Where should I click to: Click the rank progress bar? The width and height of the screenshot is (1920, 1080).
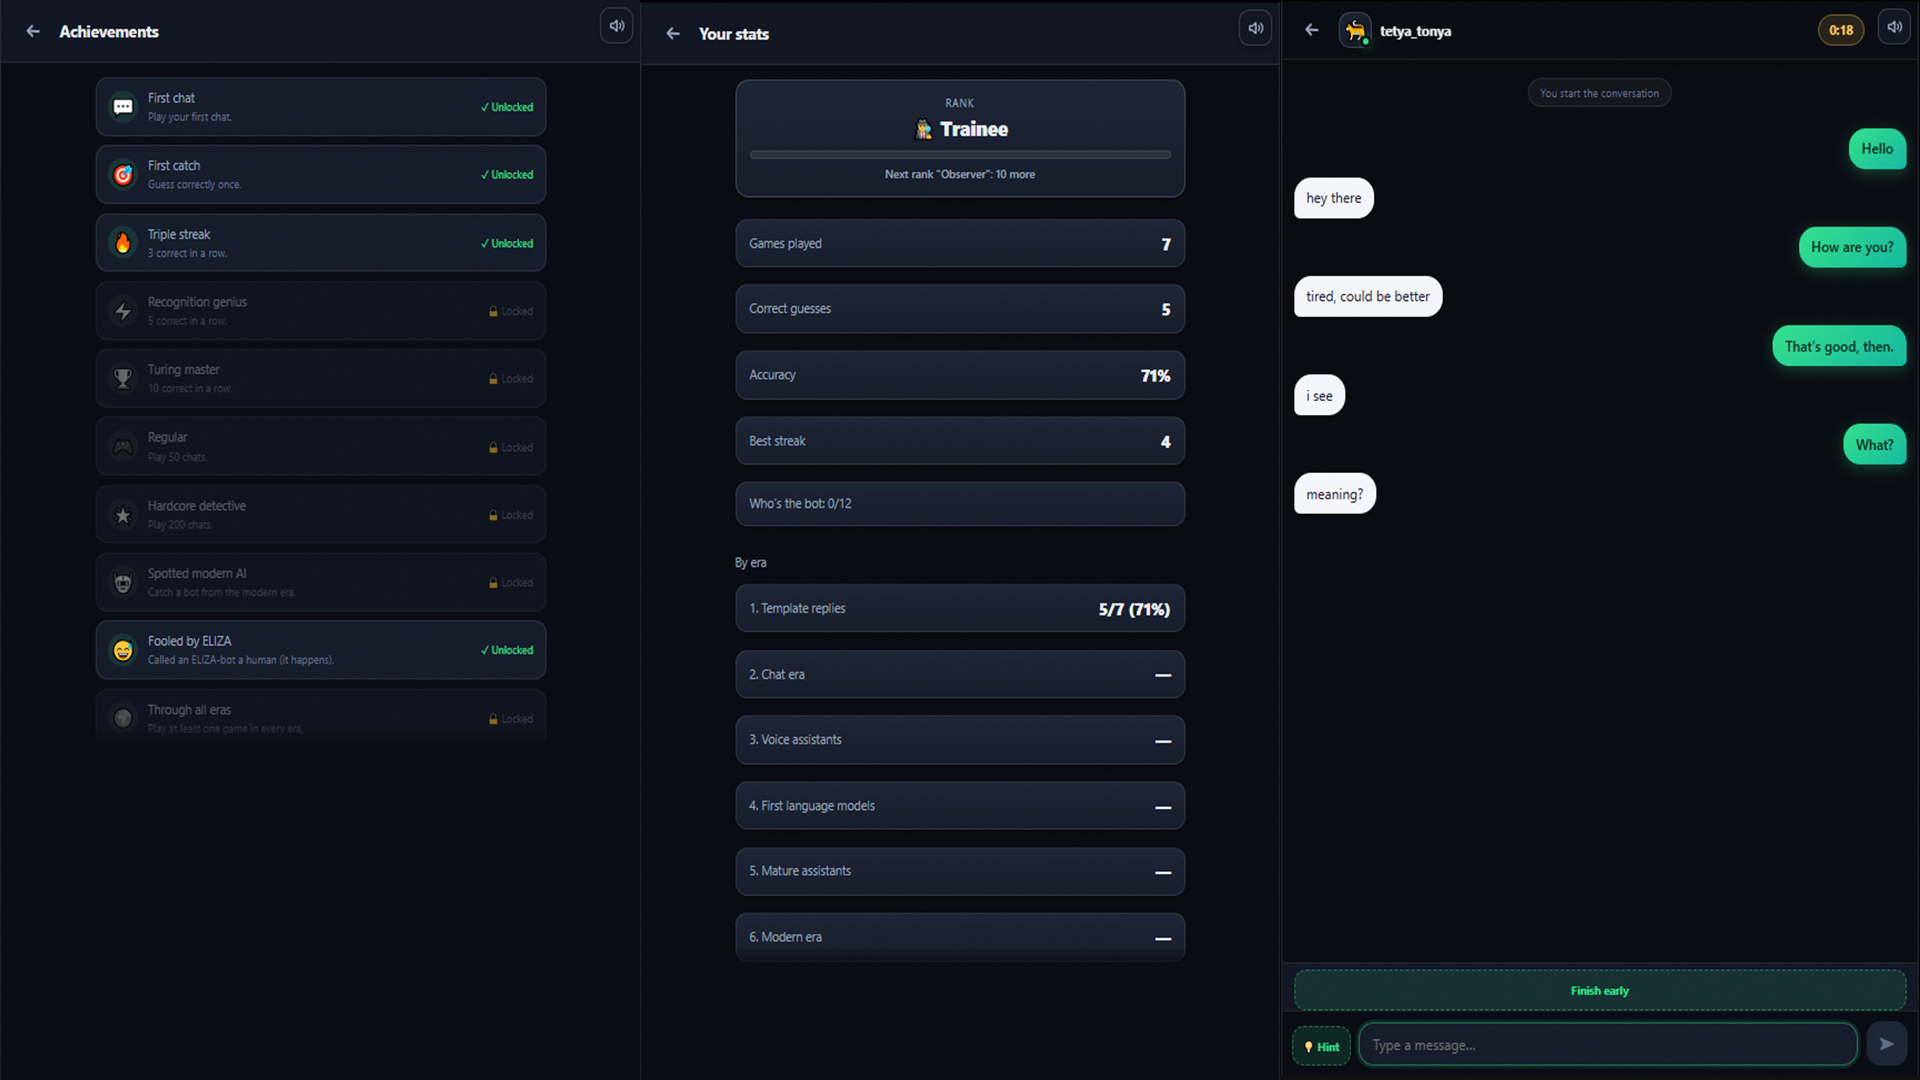point(960,155)
